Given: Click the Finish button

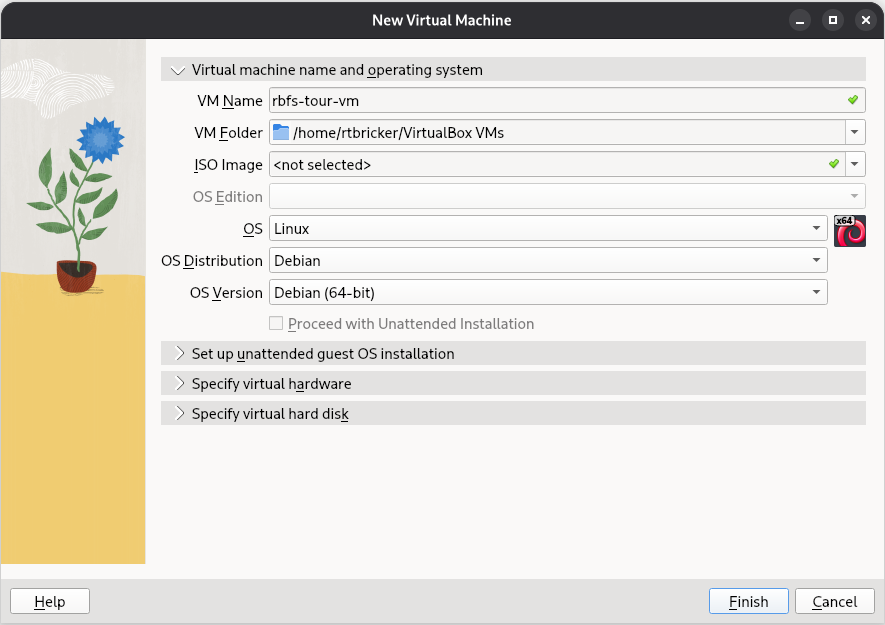Looking at the screenshot, I should pyautogui.click(x=748, y=601).
